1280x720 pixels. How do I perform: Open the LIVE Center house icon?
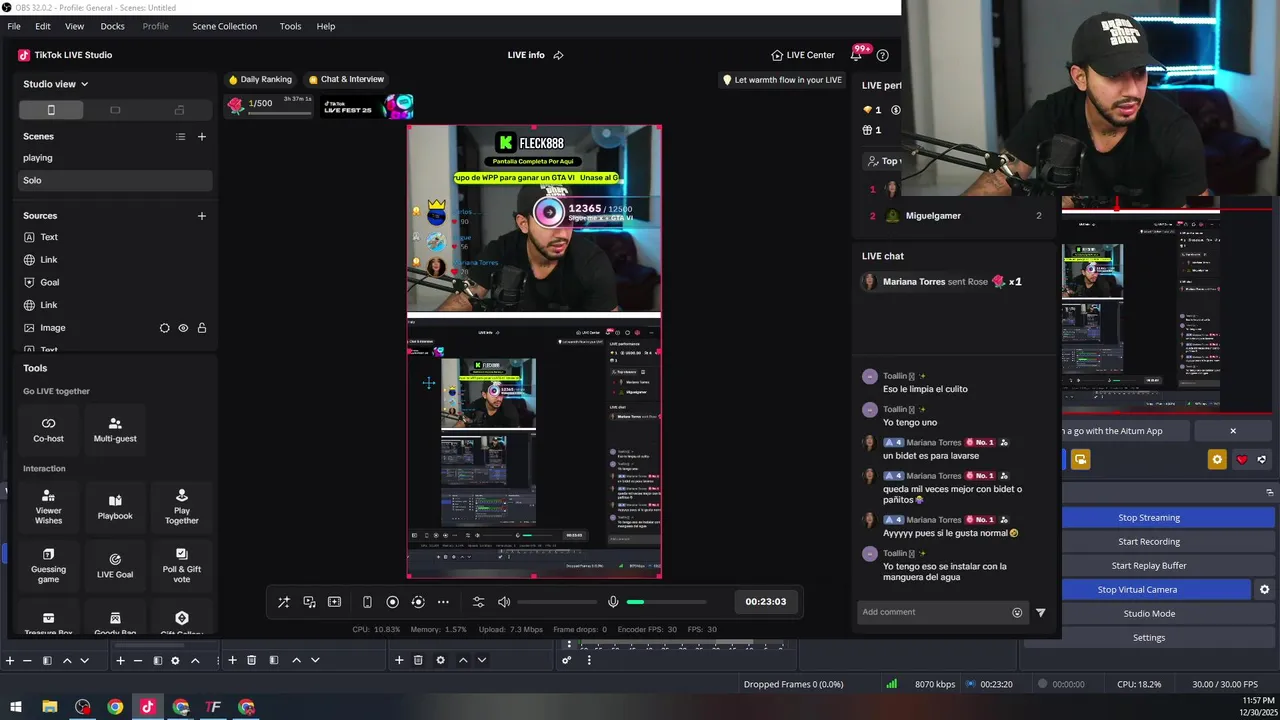(x=777, y=55)
